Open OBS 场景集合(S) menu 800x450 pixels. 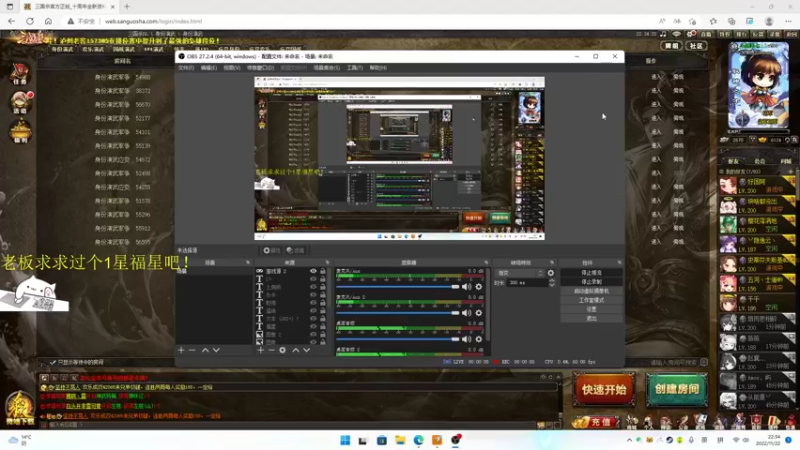click(x=327, y=68)
